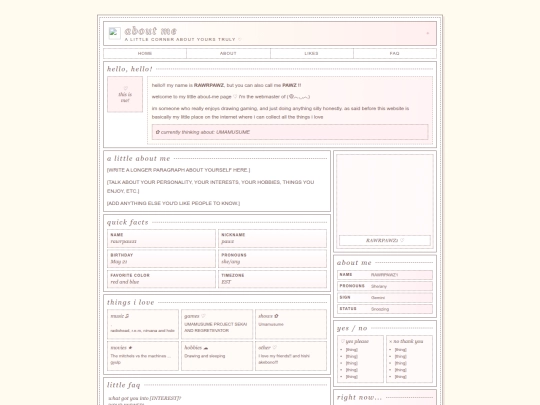This screenshot has width=540, height=405.
Task: Open the ABOUT navigation tab
Action: 228,53
